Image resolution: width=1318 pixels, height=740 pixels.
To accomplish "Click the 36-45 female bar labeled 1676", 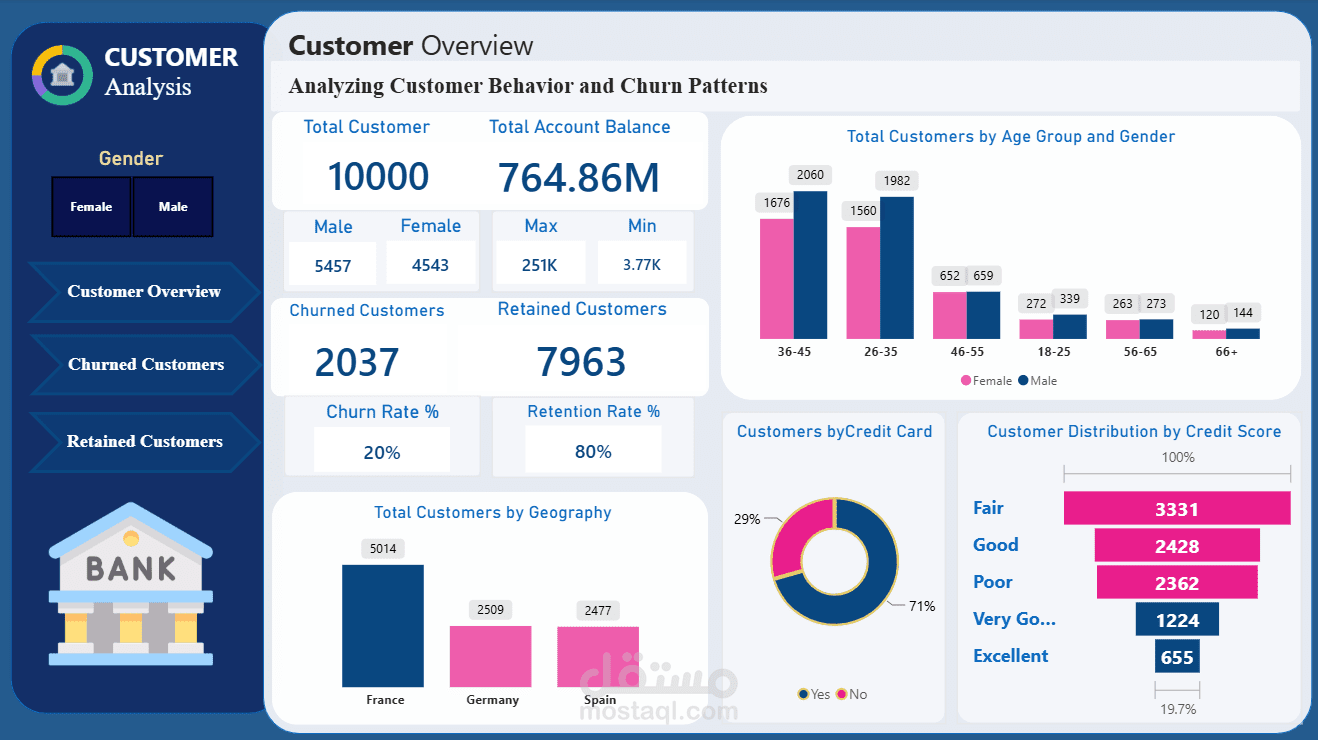I will tap(776, 279).
